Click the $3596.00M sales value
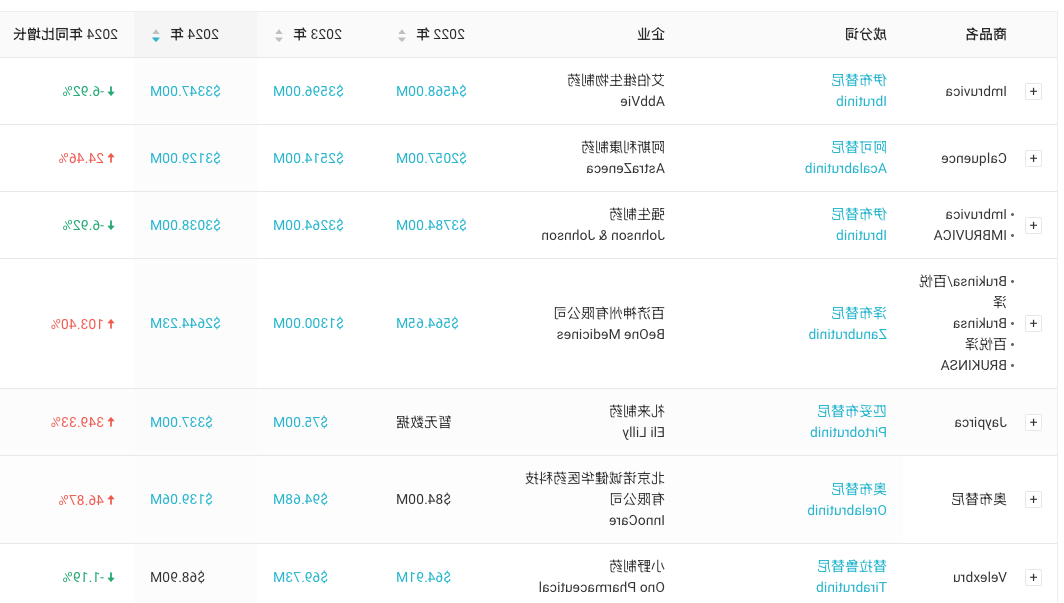 tap(308, 92)
